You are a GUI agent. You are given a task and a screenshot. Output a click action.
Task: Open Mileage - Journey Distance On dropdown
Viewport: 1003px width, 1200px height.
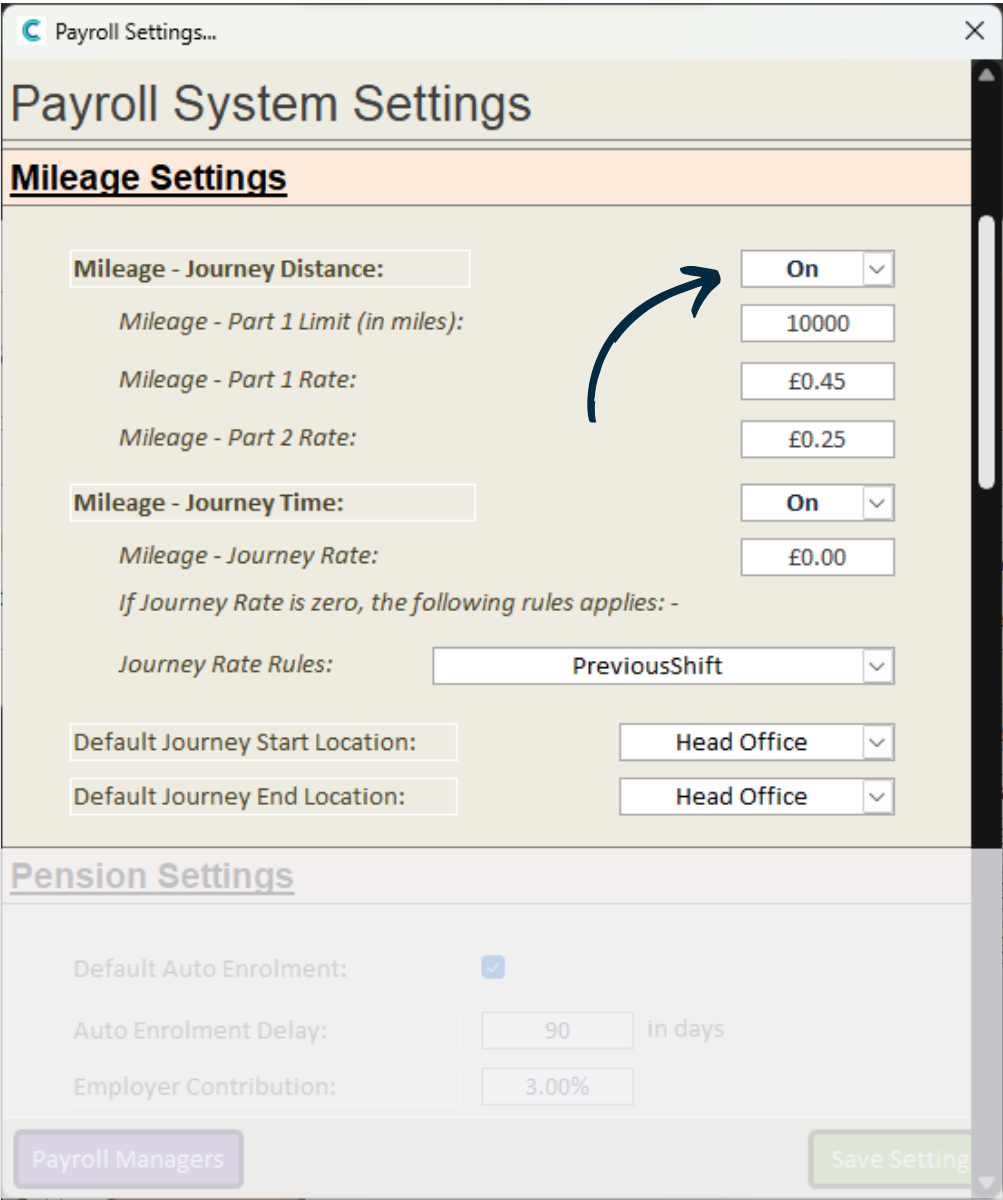click(x=817, y=269)
